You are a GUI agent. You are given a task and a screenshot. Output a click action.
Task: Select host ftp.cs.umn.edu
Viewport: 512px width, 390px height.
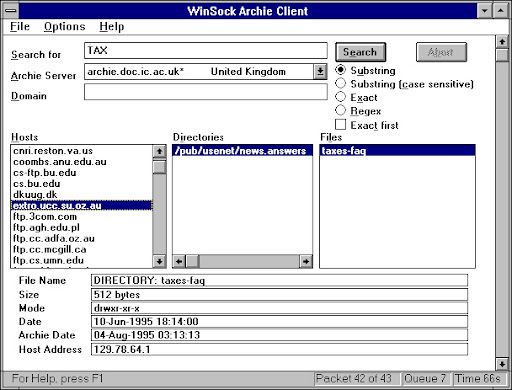coord(81,260)
